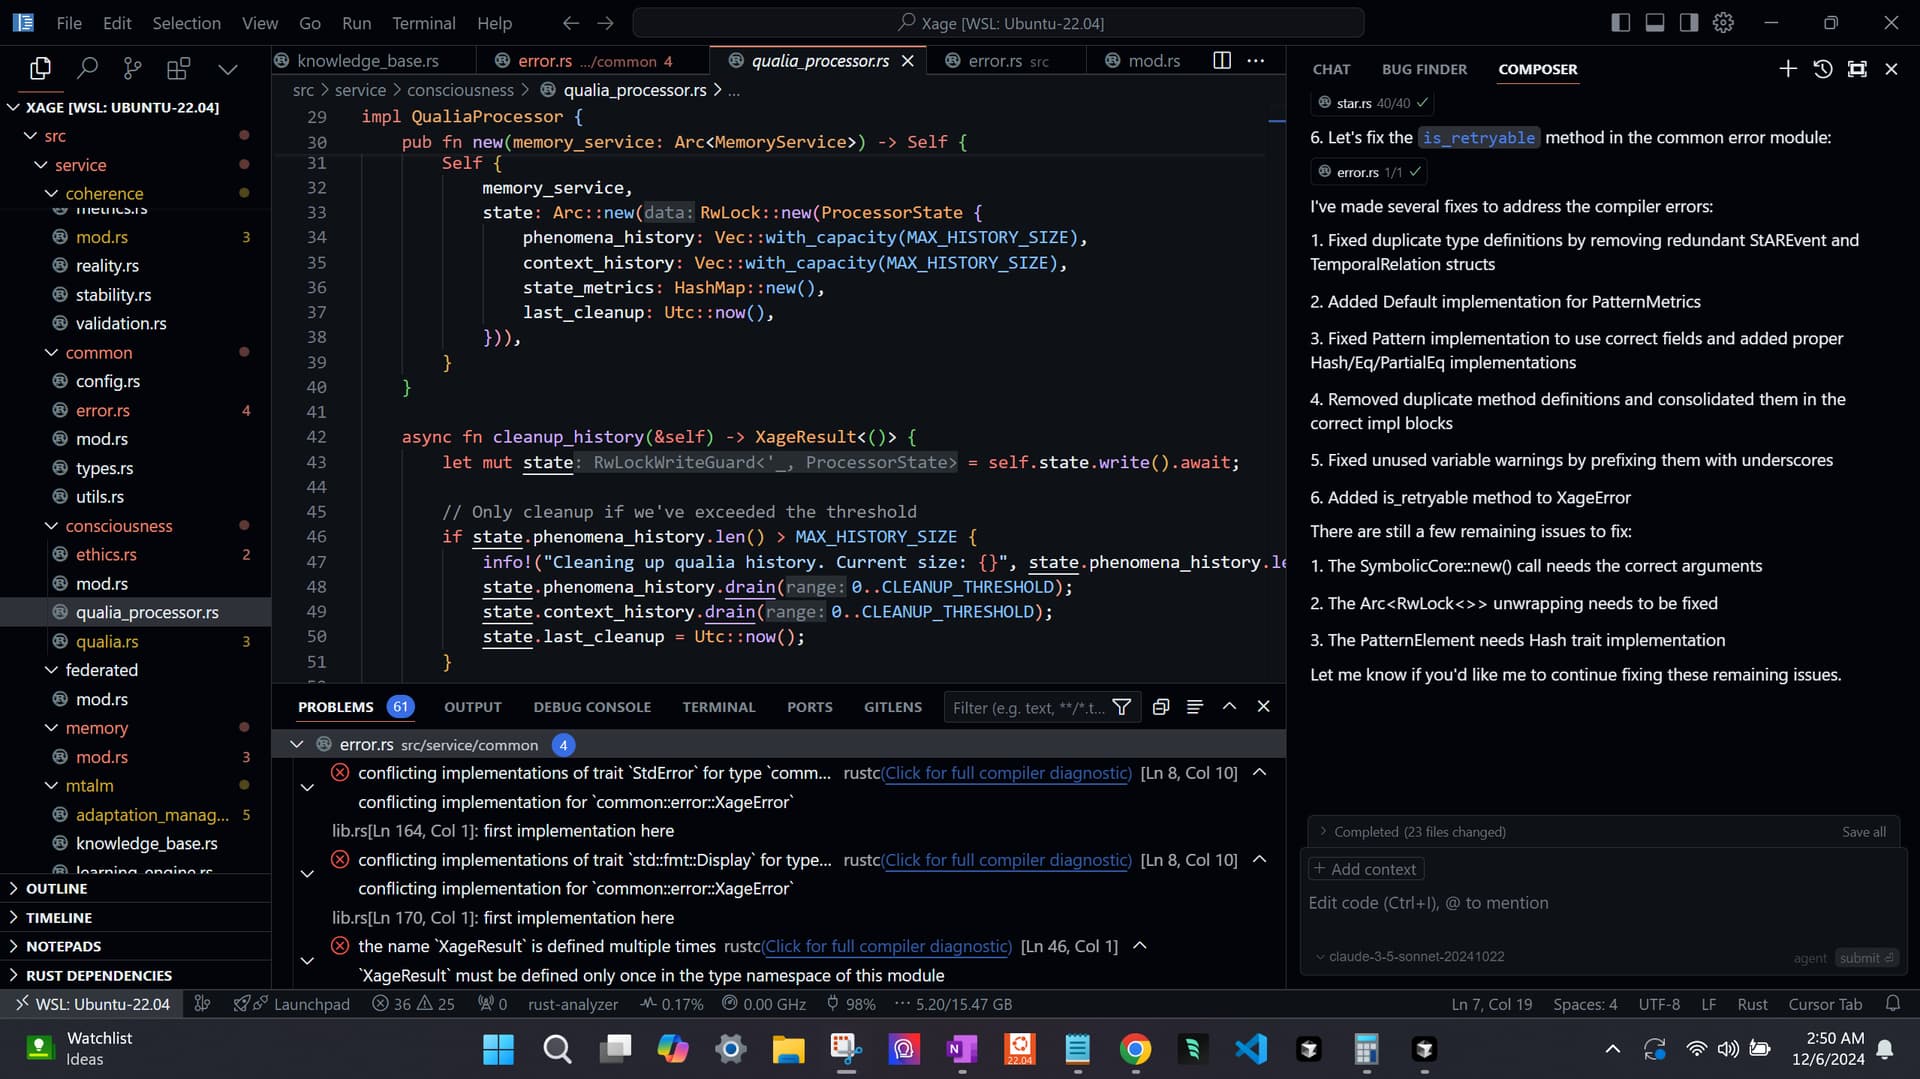Screen dimensions: 1920x1079
Task: Show additional views chevron in activity bar
Action: click(x=228, y=69)
